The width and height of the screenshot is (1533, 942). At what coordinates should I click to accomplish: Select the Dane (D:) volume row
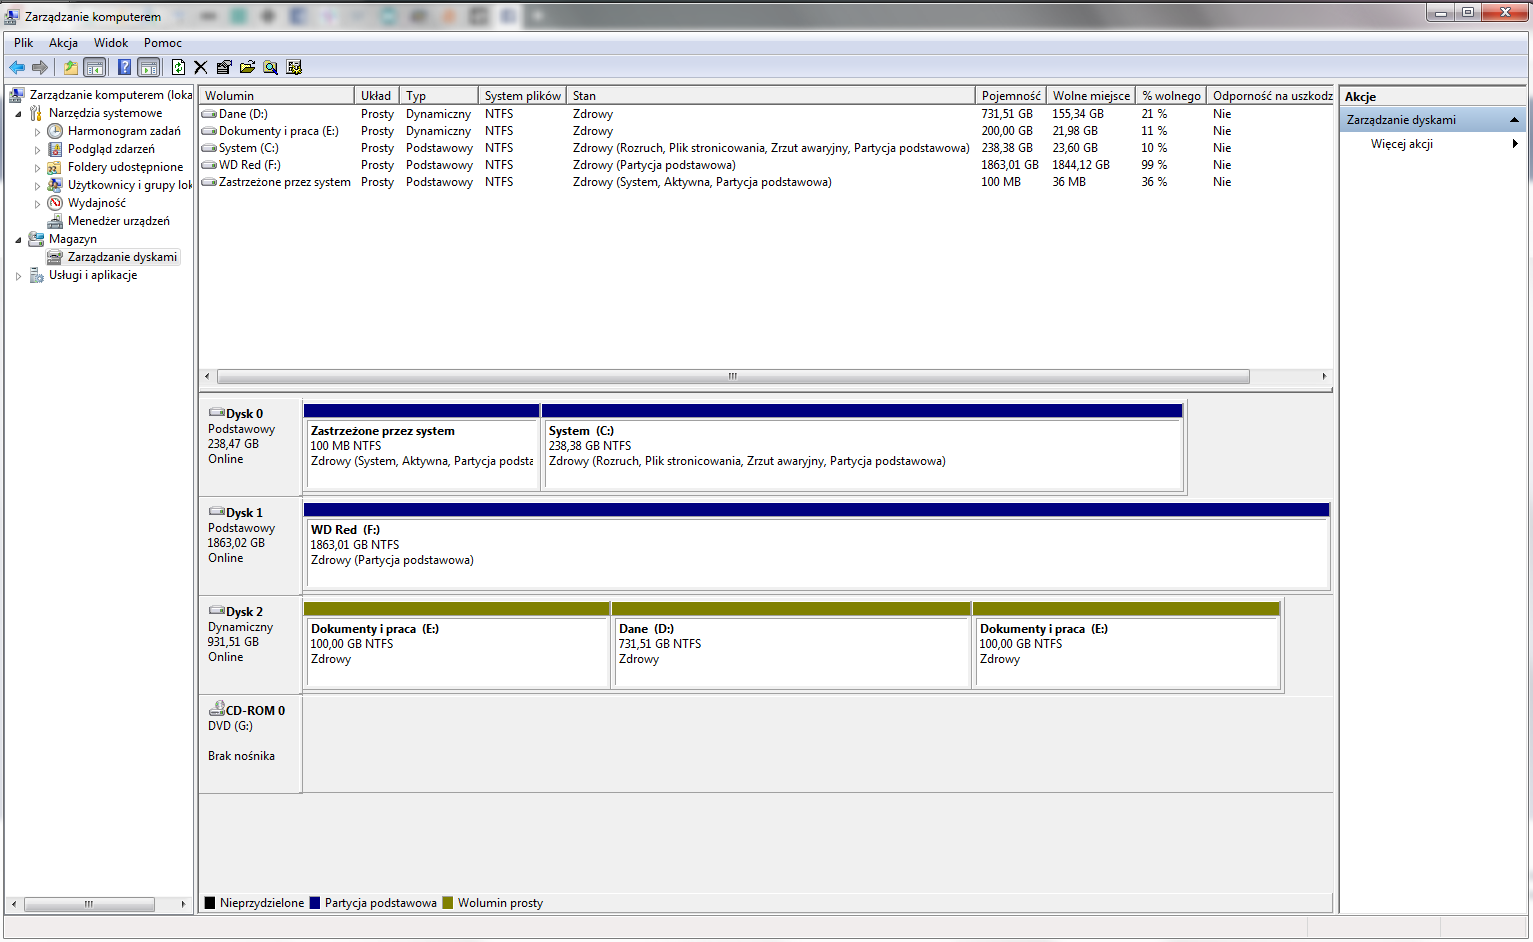(766, 114)
